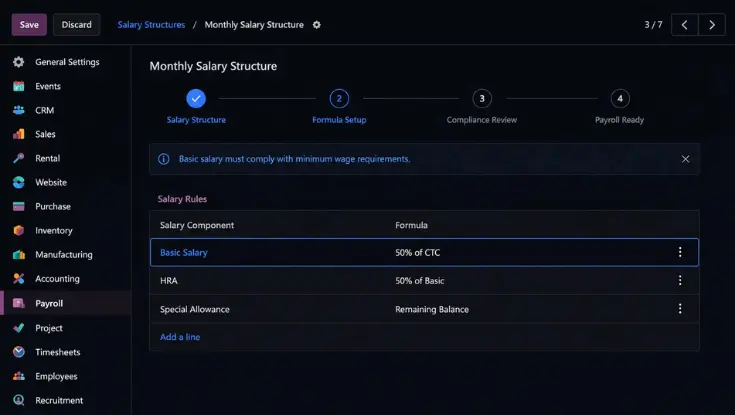Go to the previous record arrow

(684, 25)
